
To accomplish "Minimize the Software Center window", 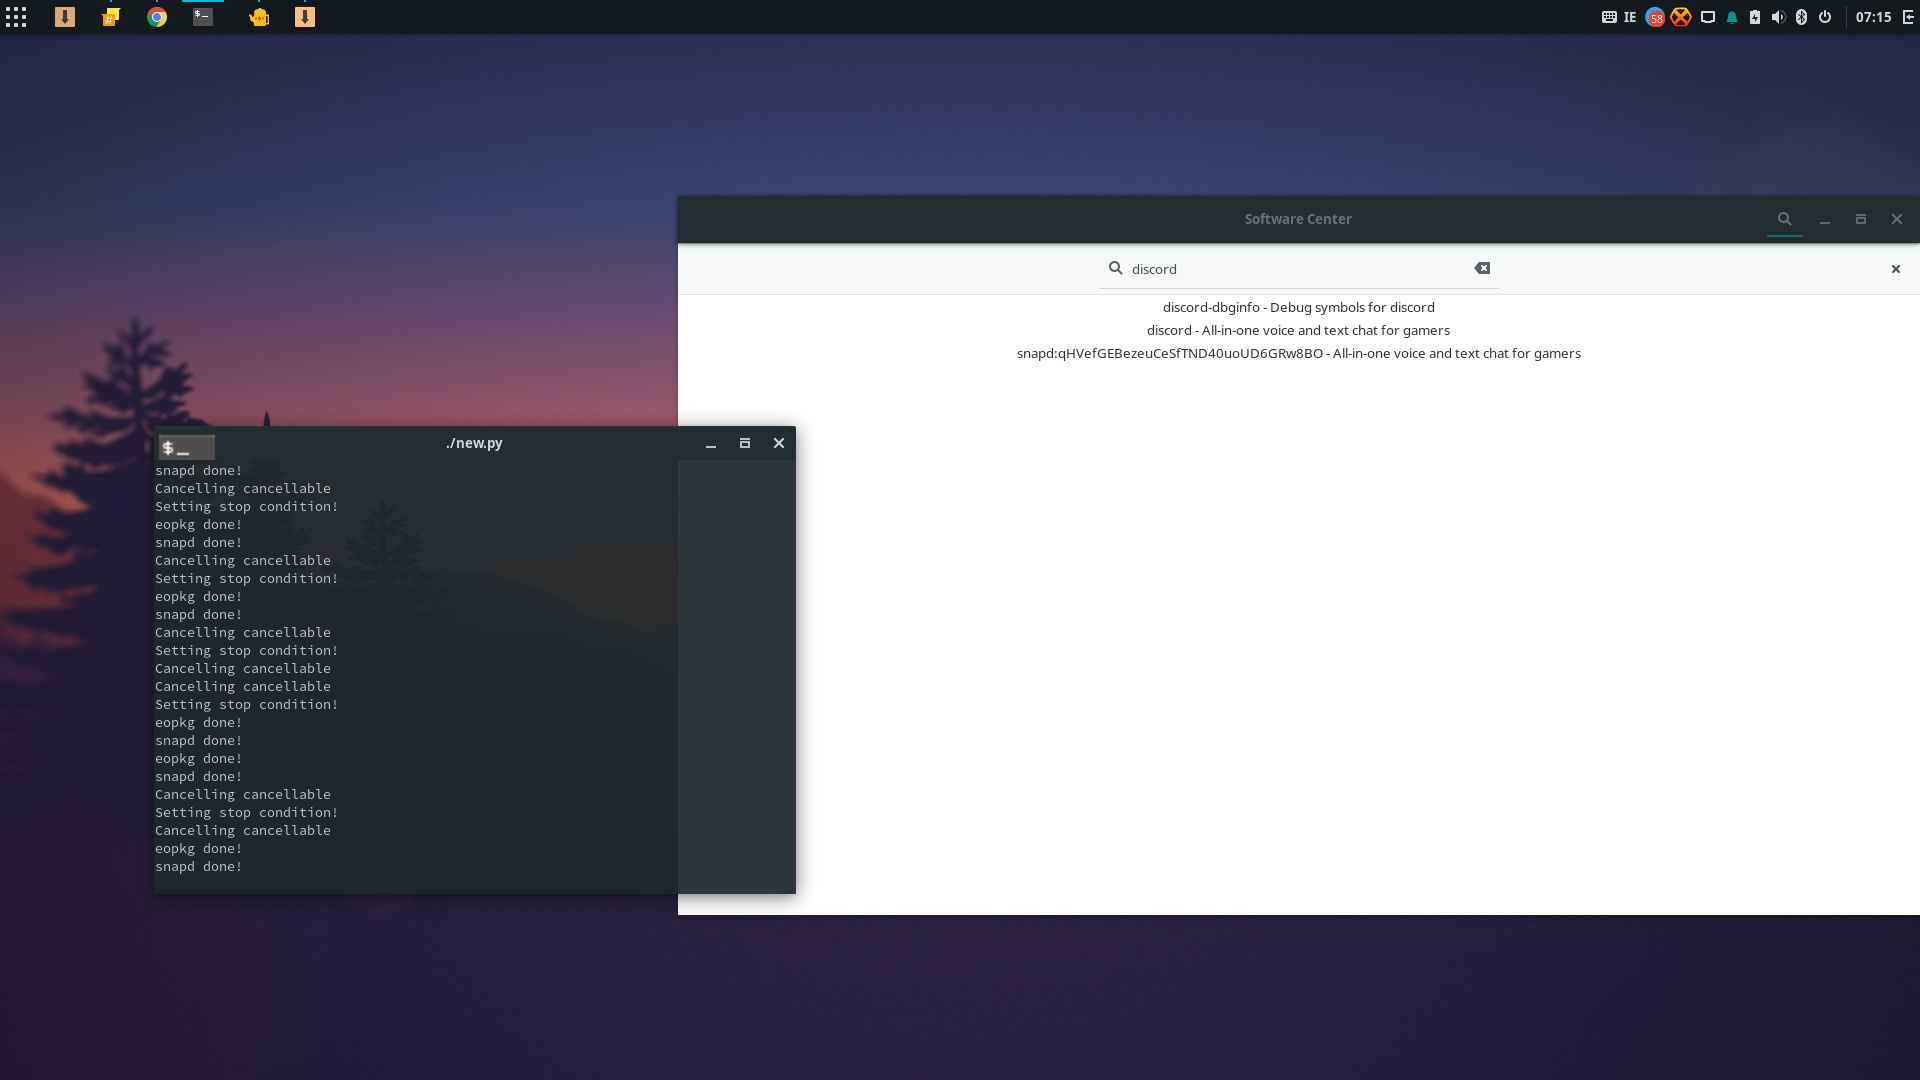I will click(x=1825, y=219).
